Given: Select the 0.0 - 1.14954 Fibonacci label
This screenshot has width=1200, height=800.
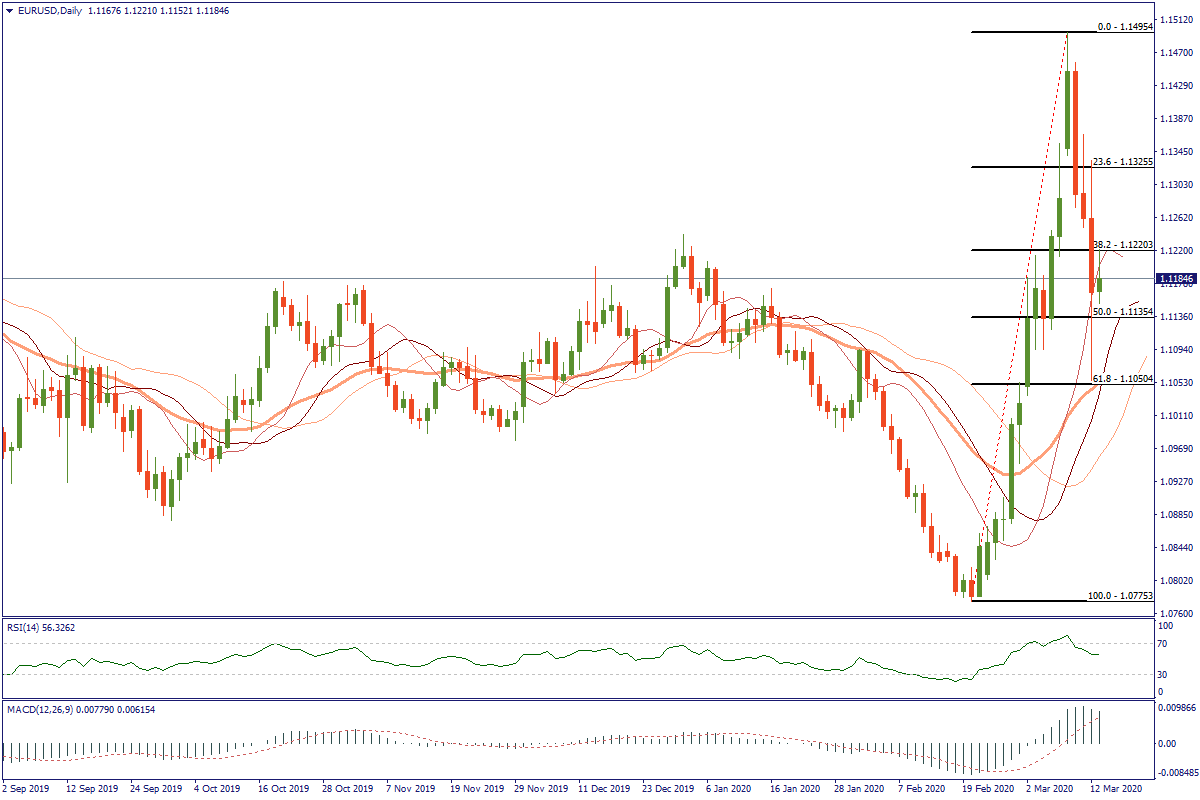Looking at the screenshot, I should 1125,27.
